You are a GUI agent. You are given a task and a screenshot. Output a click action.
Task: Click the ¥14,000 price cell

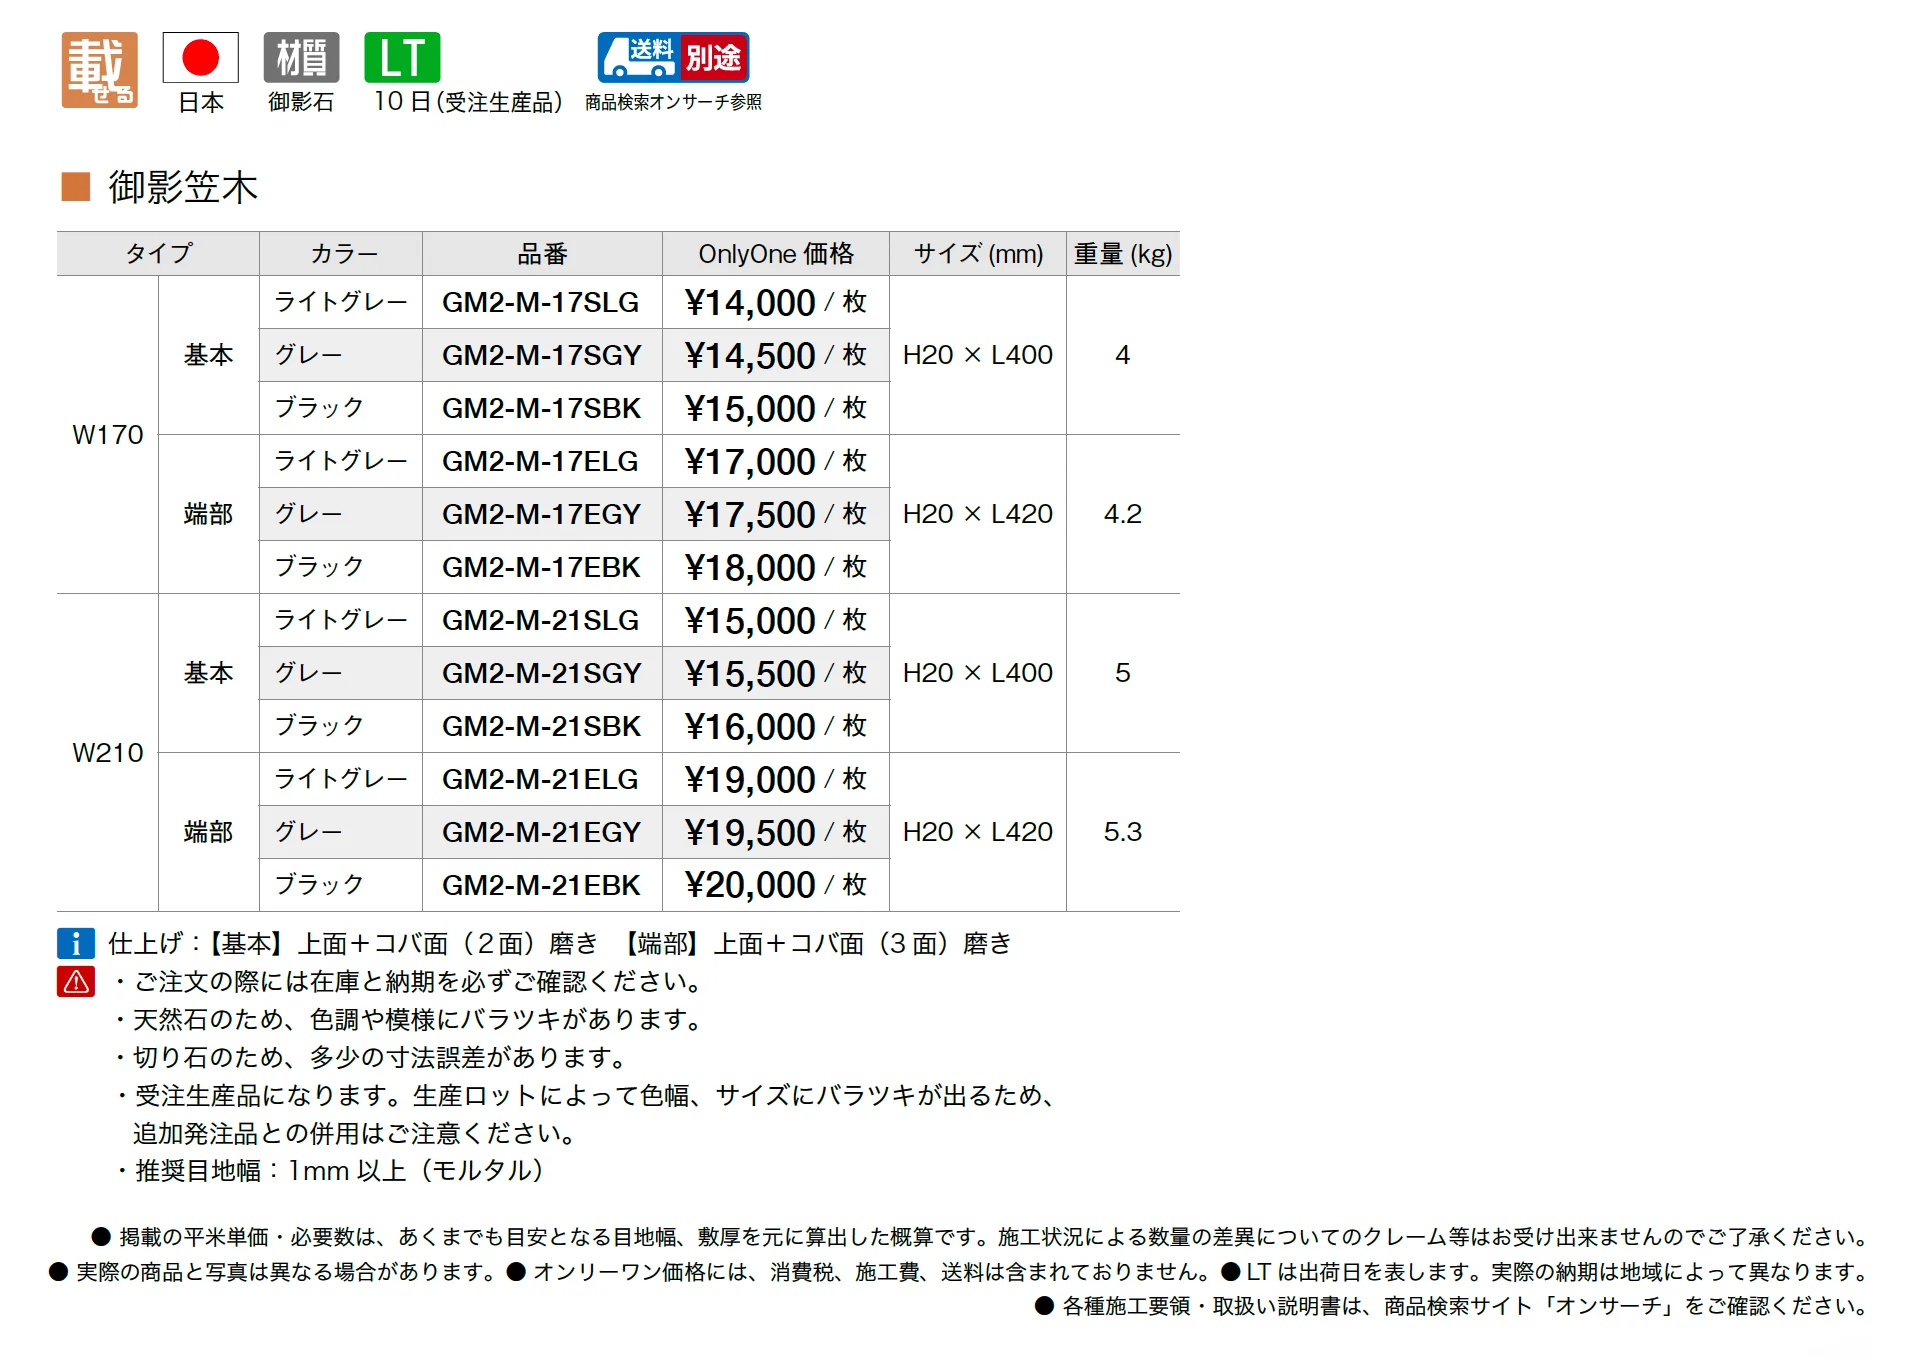point(775,302)
